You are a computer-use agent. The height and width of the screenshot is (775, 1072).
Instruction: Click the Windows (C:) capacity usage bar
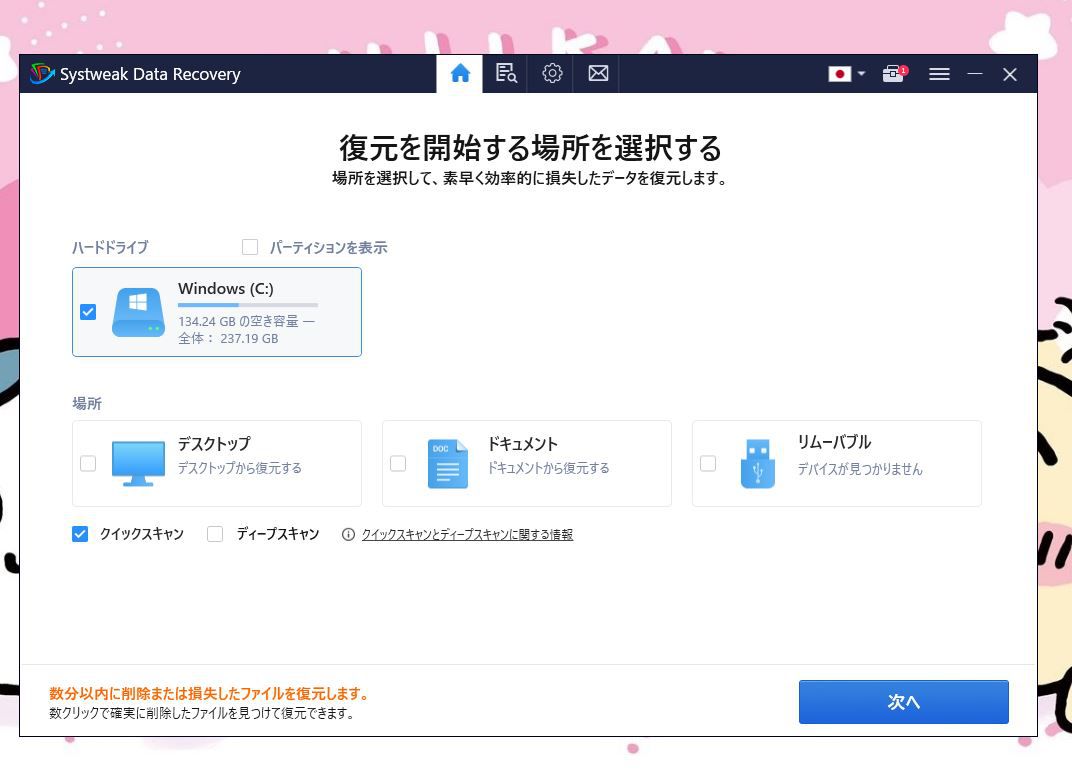[247, 305]
